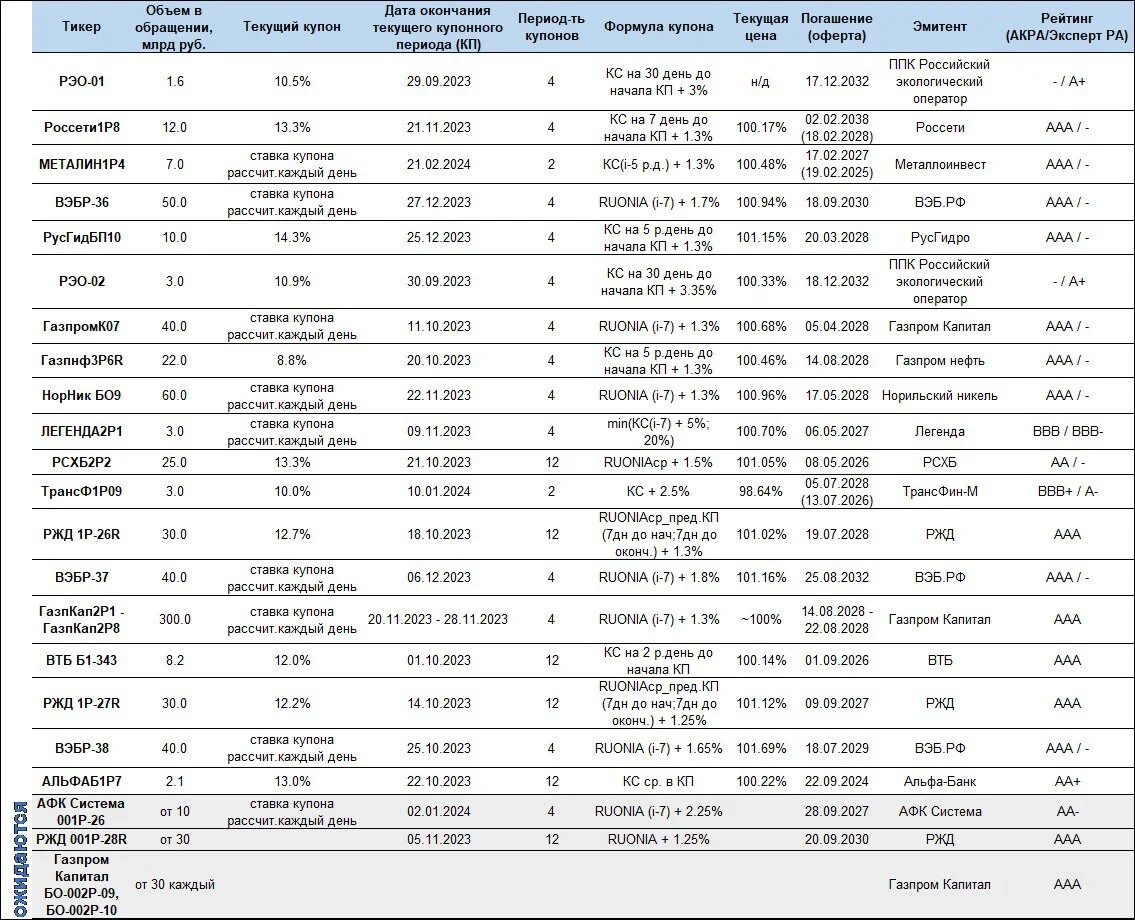
Task: Click the 'Россети1Р8' ticker cell
Action: 82,127
